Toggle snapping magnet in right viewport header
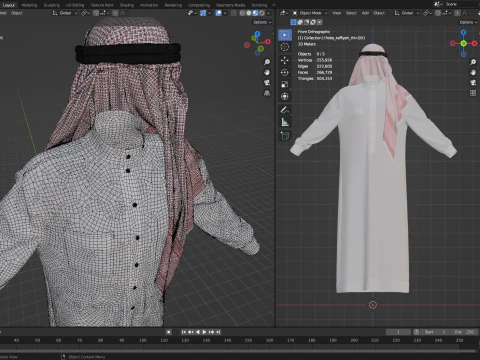Screen dimensions: 480x360 (438, 13)
